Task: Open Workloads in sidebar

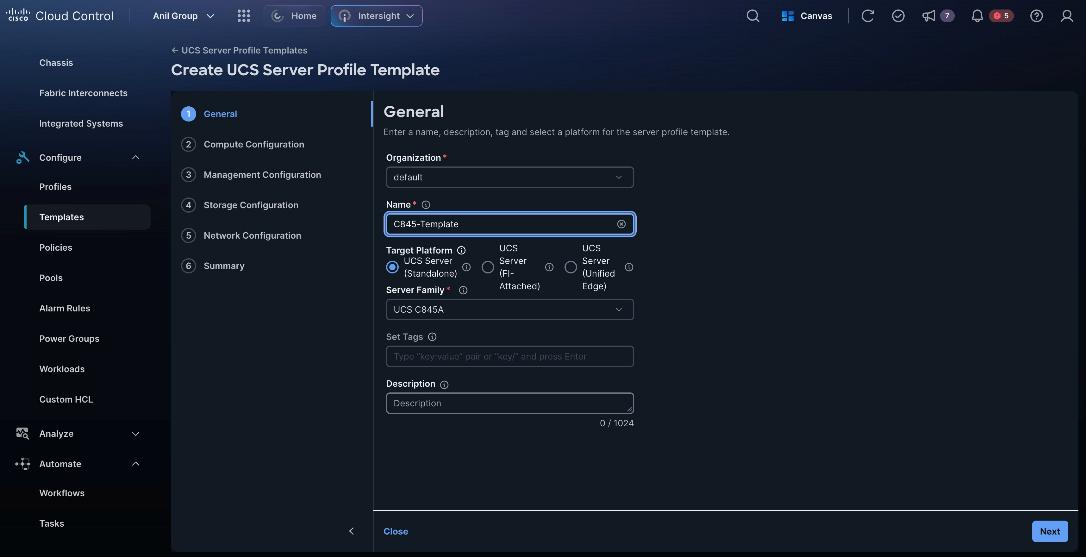Action: click(62, 369)
